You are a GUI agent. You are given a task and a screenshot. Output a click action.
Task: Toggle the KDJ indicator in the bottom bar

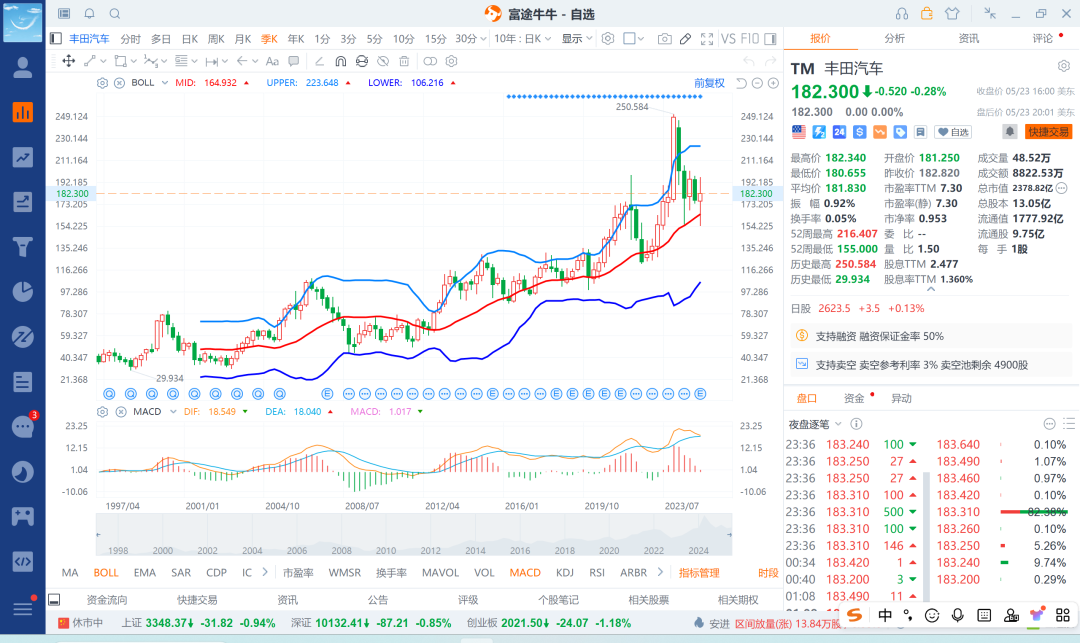click(565, 573)
